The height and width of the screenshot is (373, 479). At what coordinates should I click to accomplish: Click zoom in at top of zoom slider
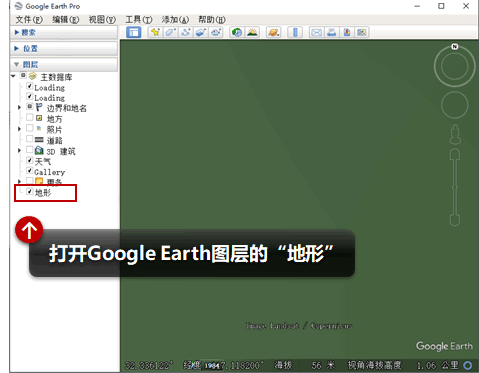(x=455, y=154)
